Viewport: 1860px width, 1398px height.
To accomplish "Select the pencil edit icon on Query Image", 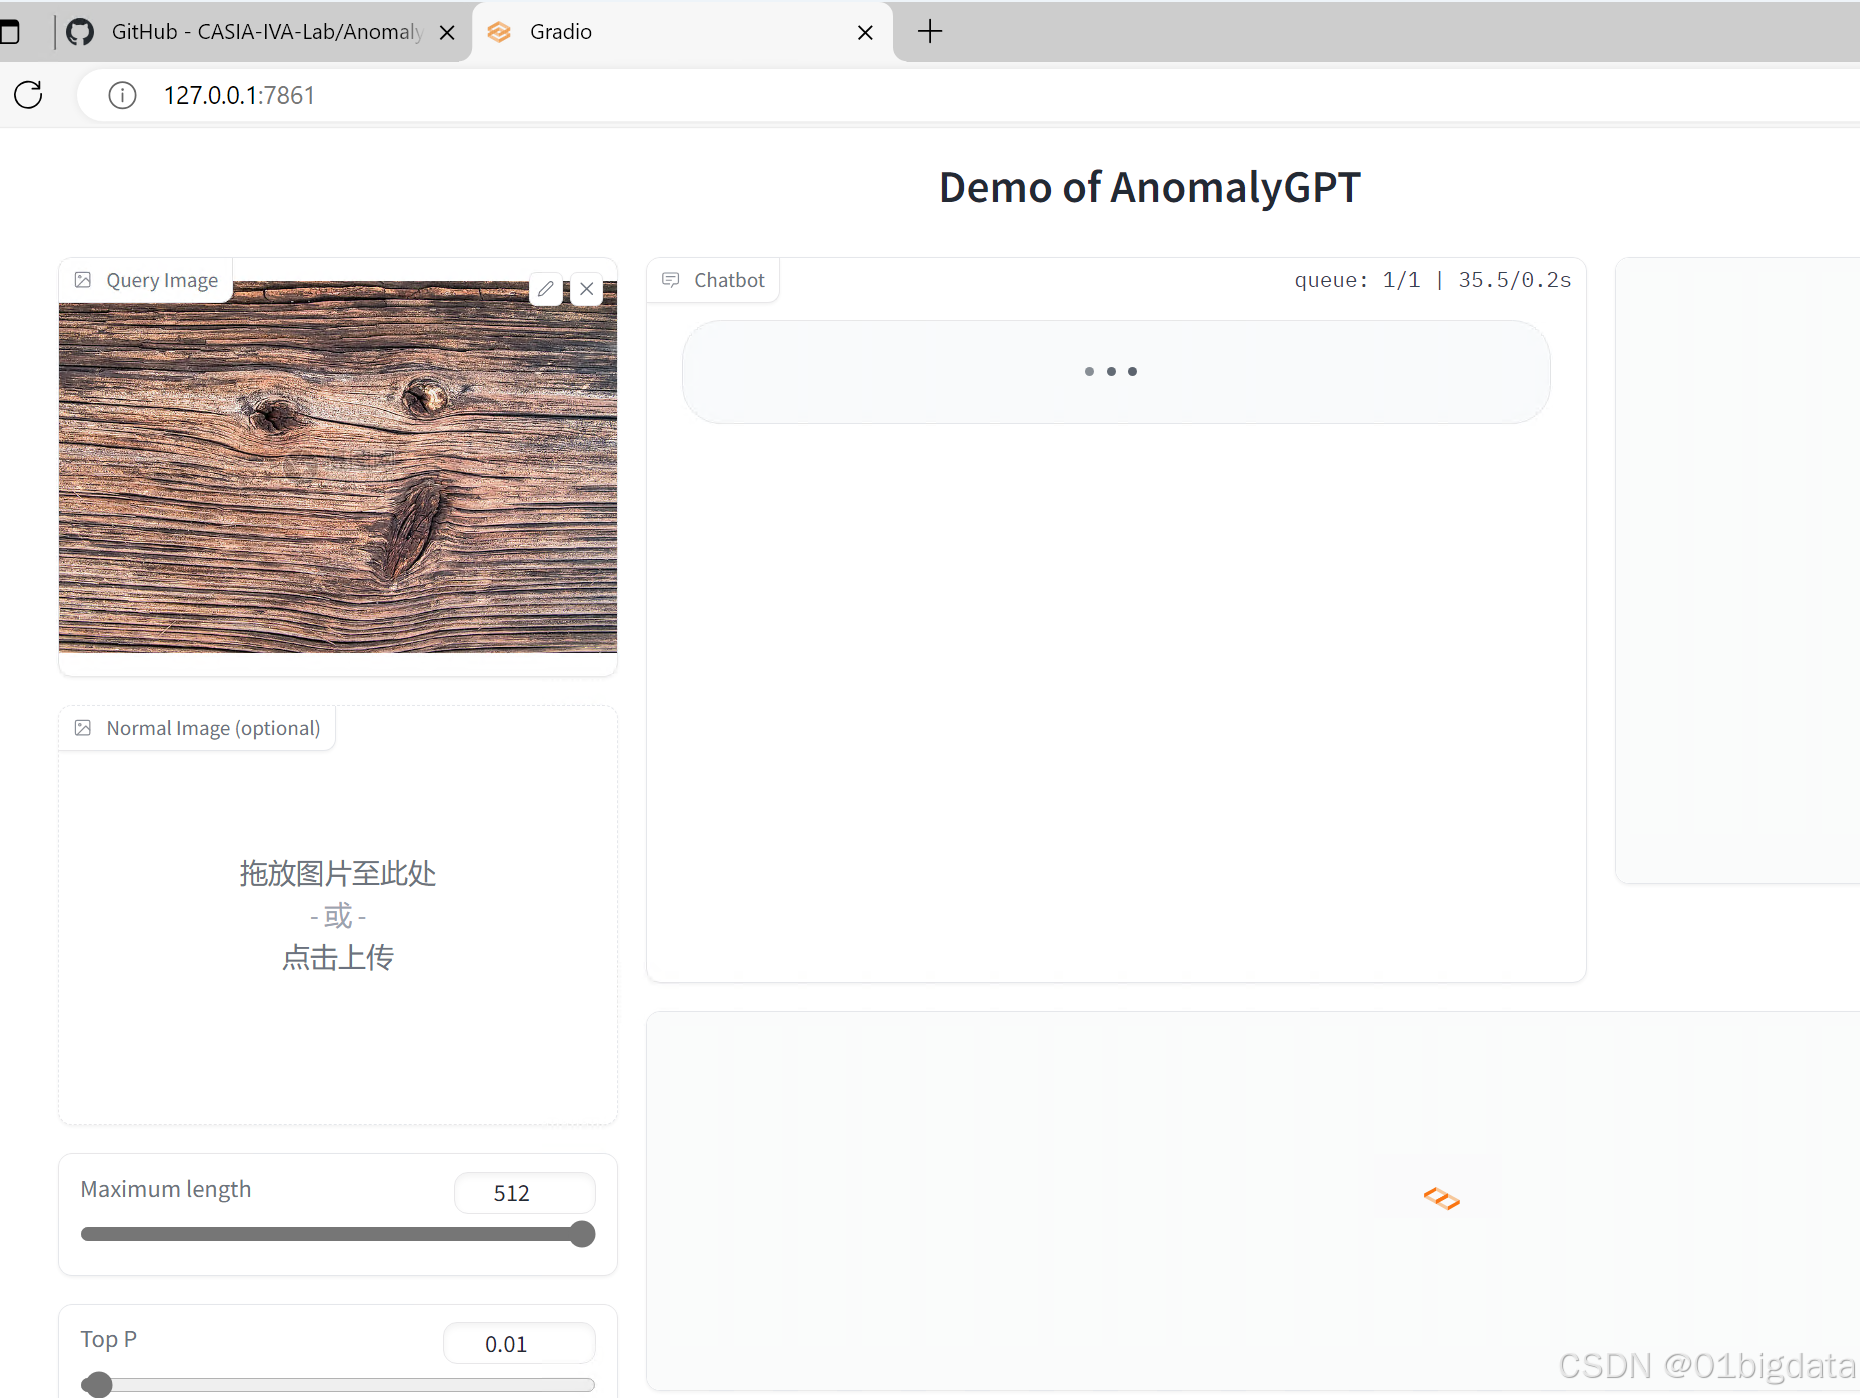I will tap(546, 288).
